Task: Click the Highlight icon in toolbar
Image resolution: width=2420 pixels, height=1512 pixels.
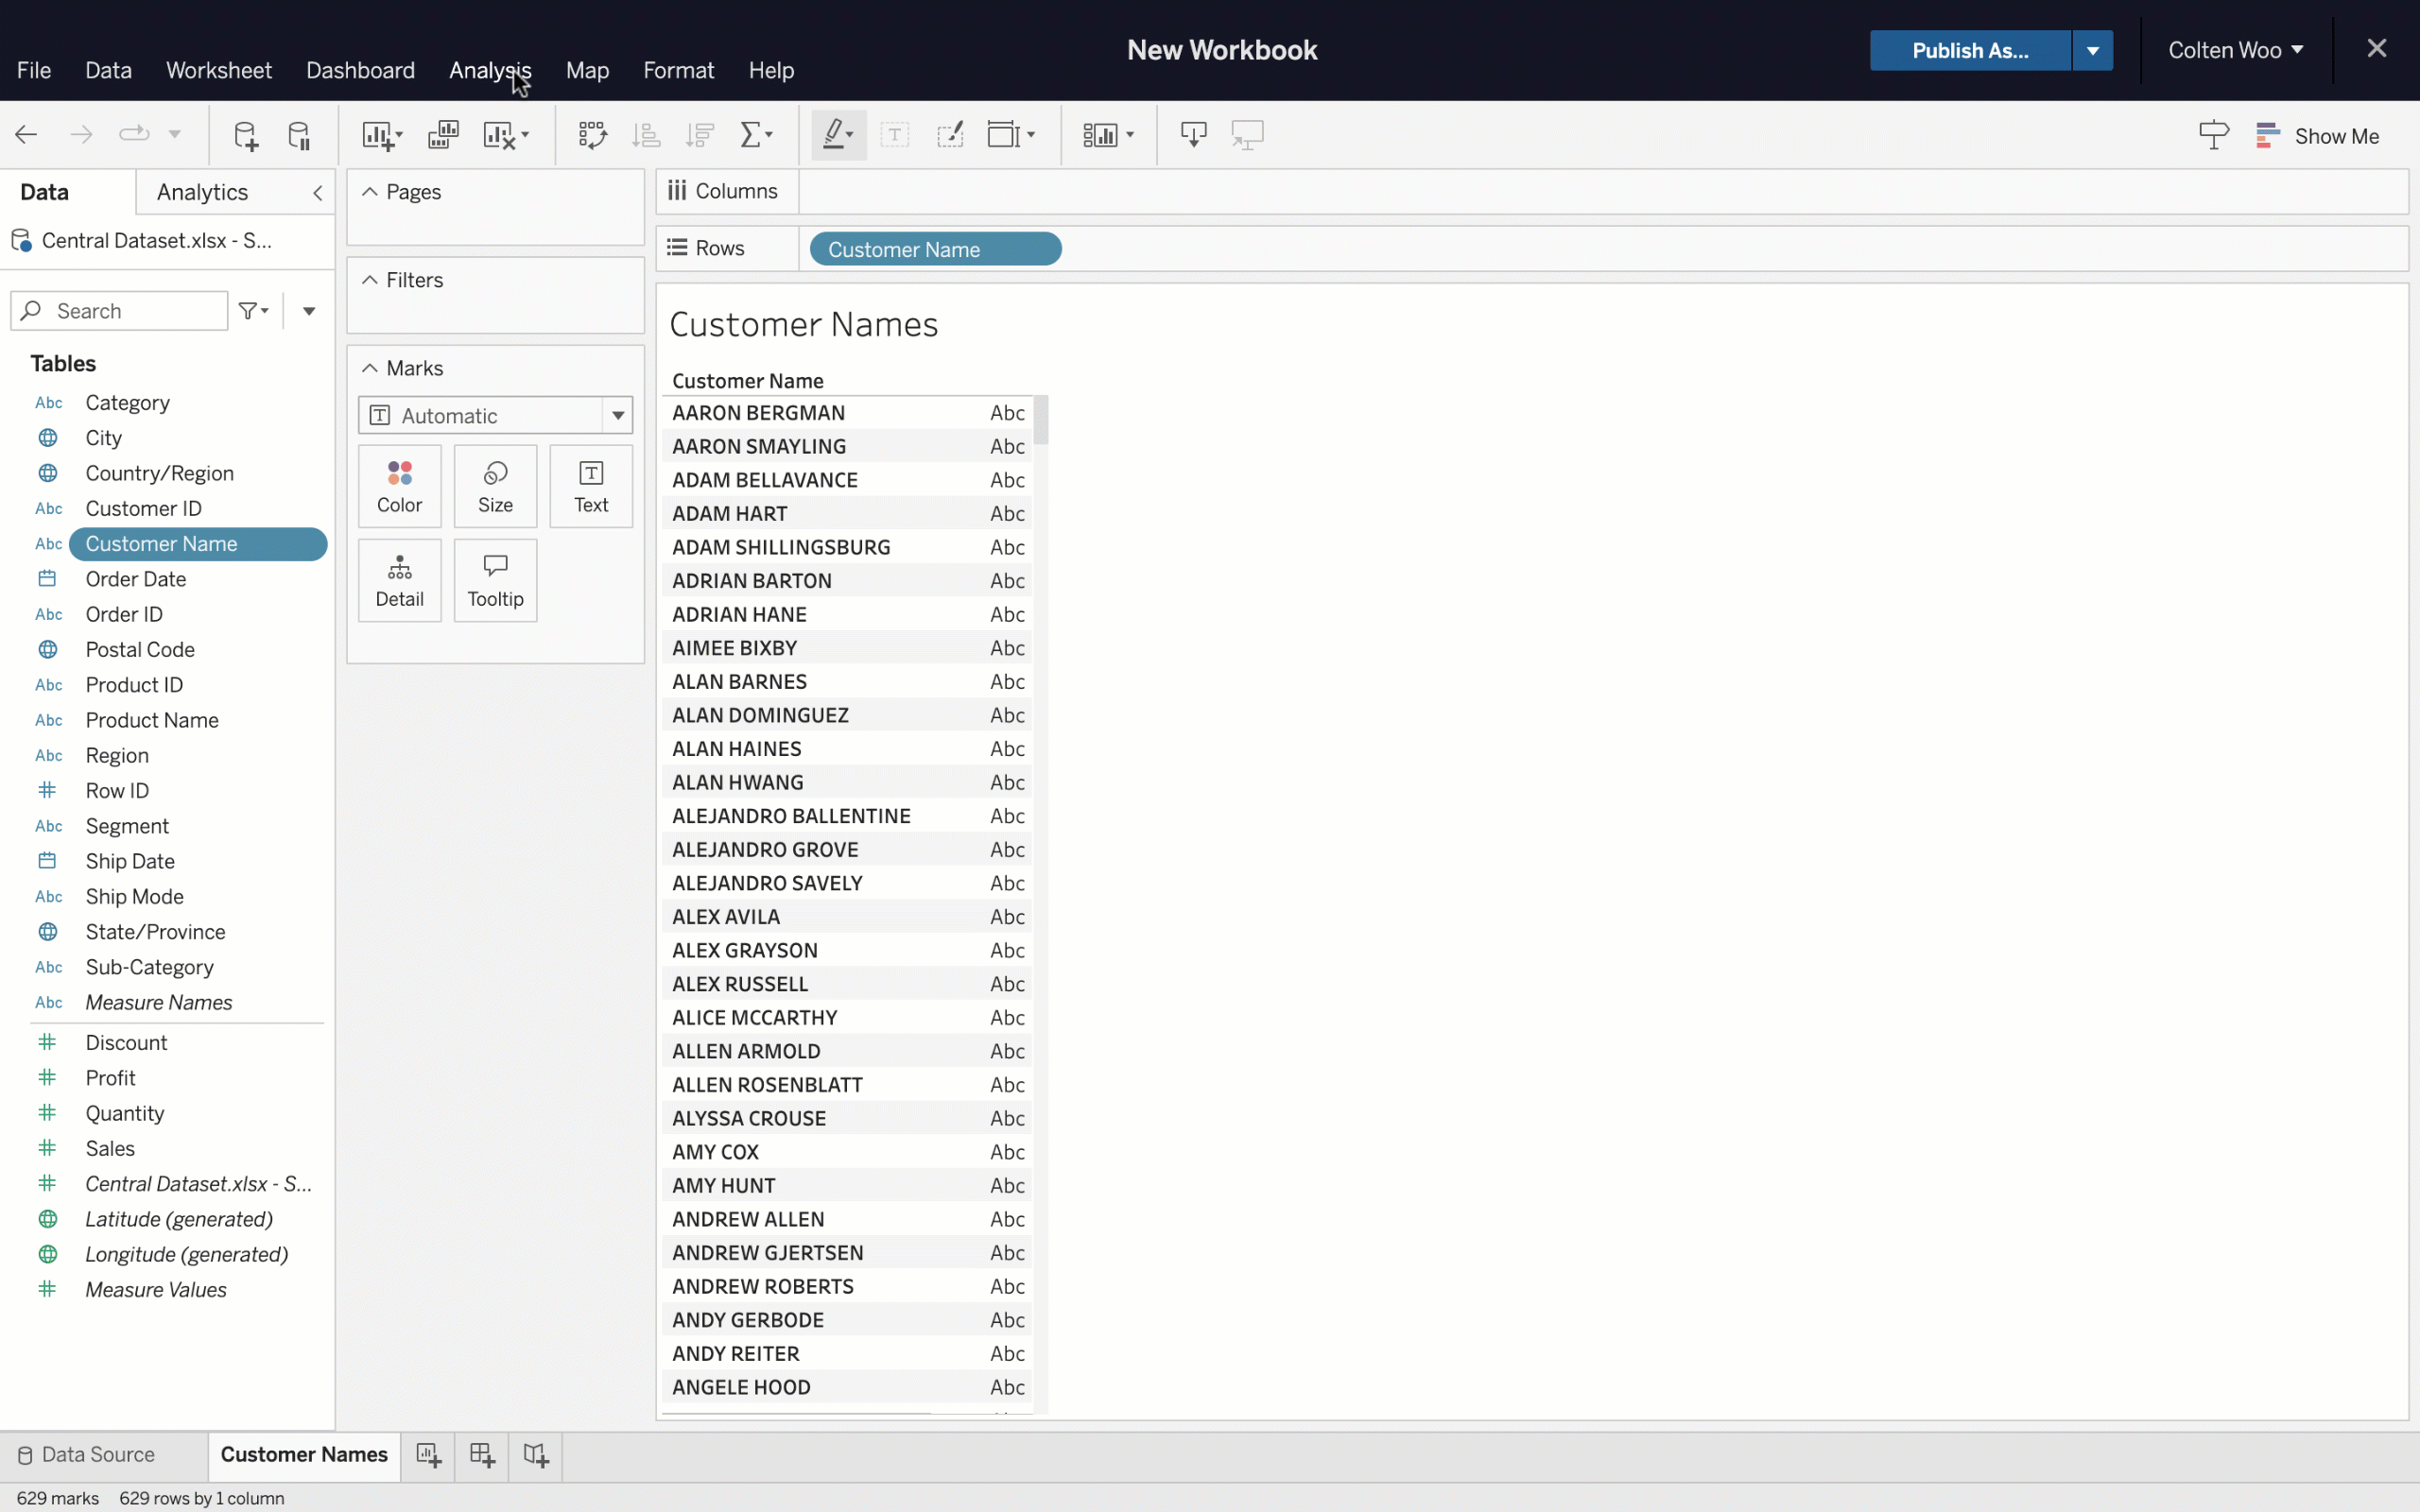Action: pos(835,134)
